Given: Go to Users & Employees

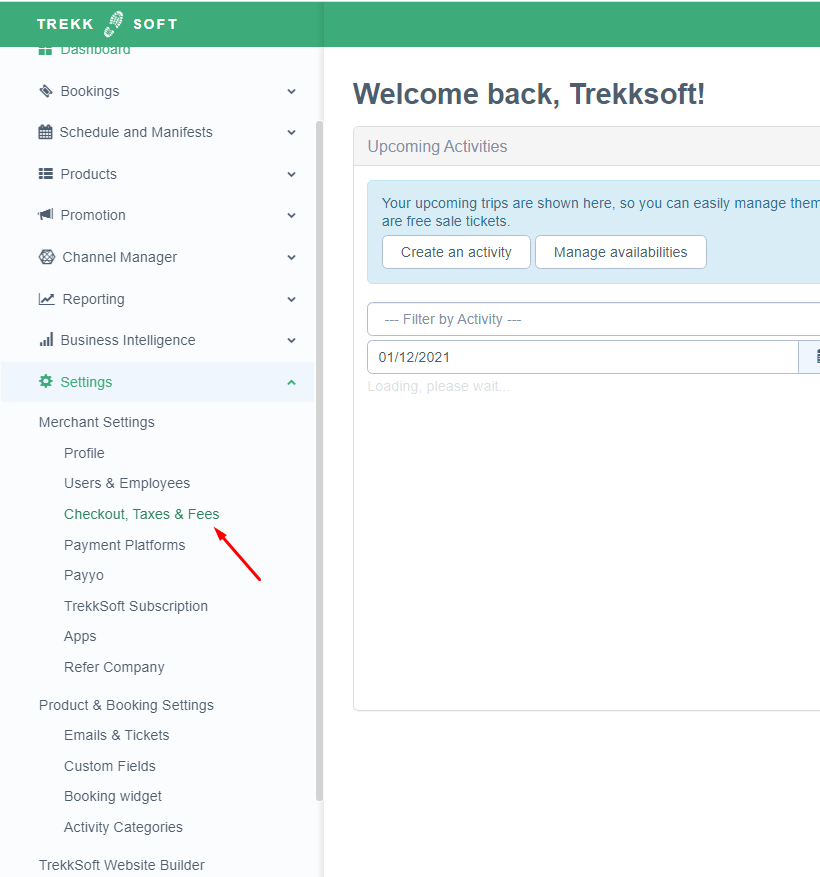Looking at the screenshot, I should pos(127,483).
